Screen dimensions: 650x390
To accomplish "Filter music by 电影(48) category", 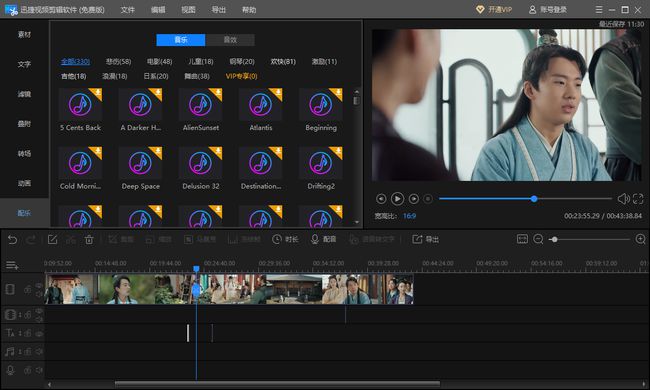I will click(160, 62).
